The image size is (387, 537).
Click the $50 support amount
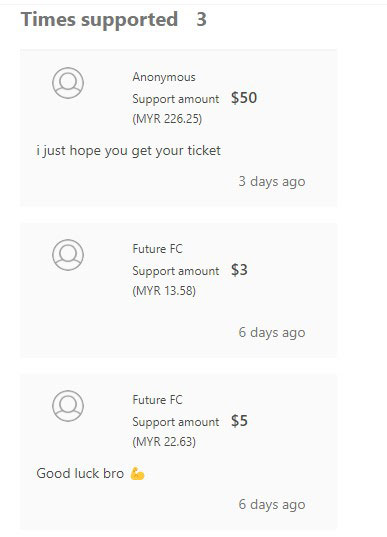(x=244, y=98)
